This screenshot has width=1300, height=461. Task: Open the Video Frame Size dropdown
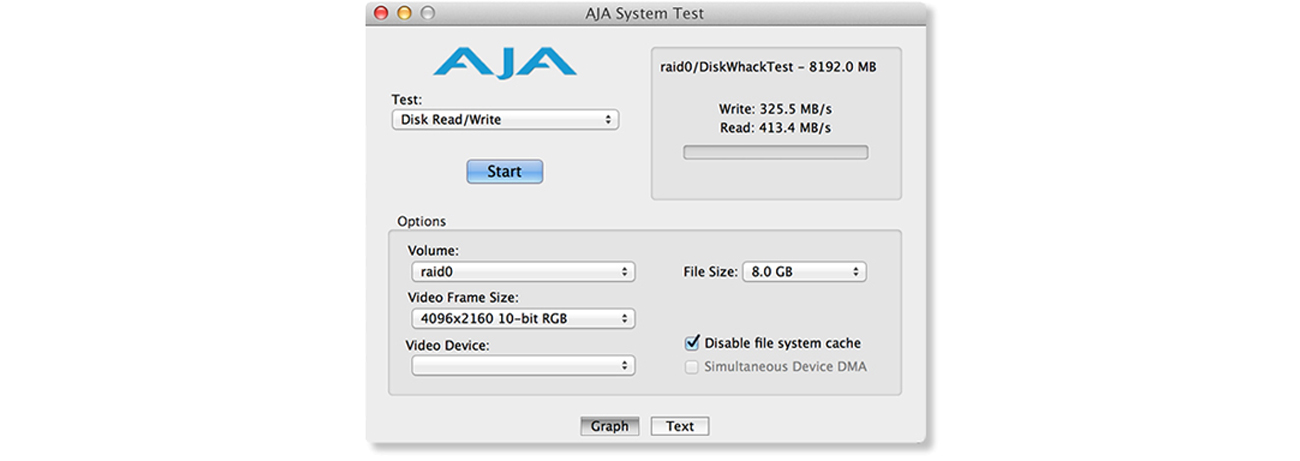point(523,319)
